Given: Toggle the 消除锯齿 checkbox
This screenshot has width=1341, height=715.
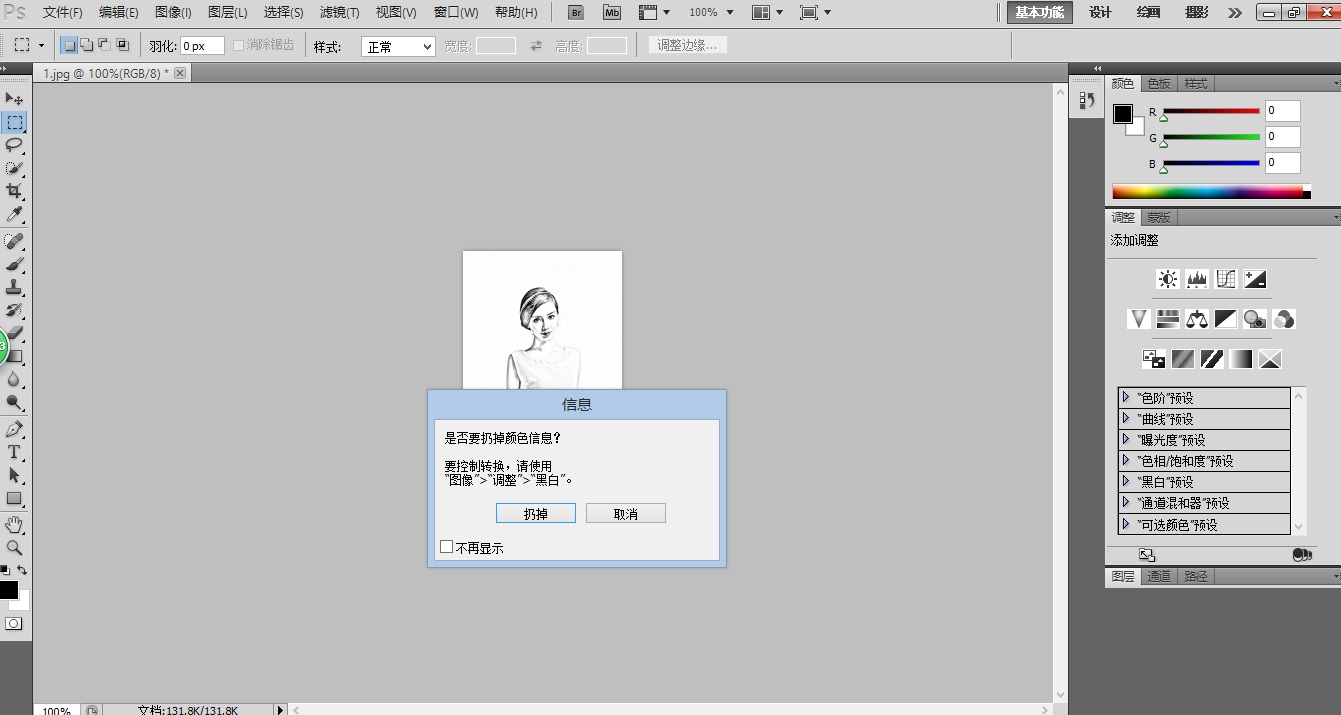Looking at the screenshot, I should click(239, 46).
